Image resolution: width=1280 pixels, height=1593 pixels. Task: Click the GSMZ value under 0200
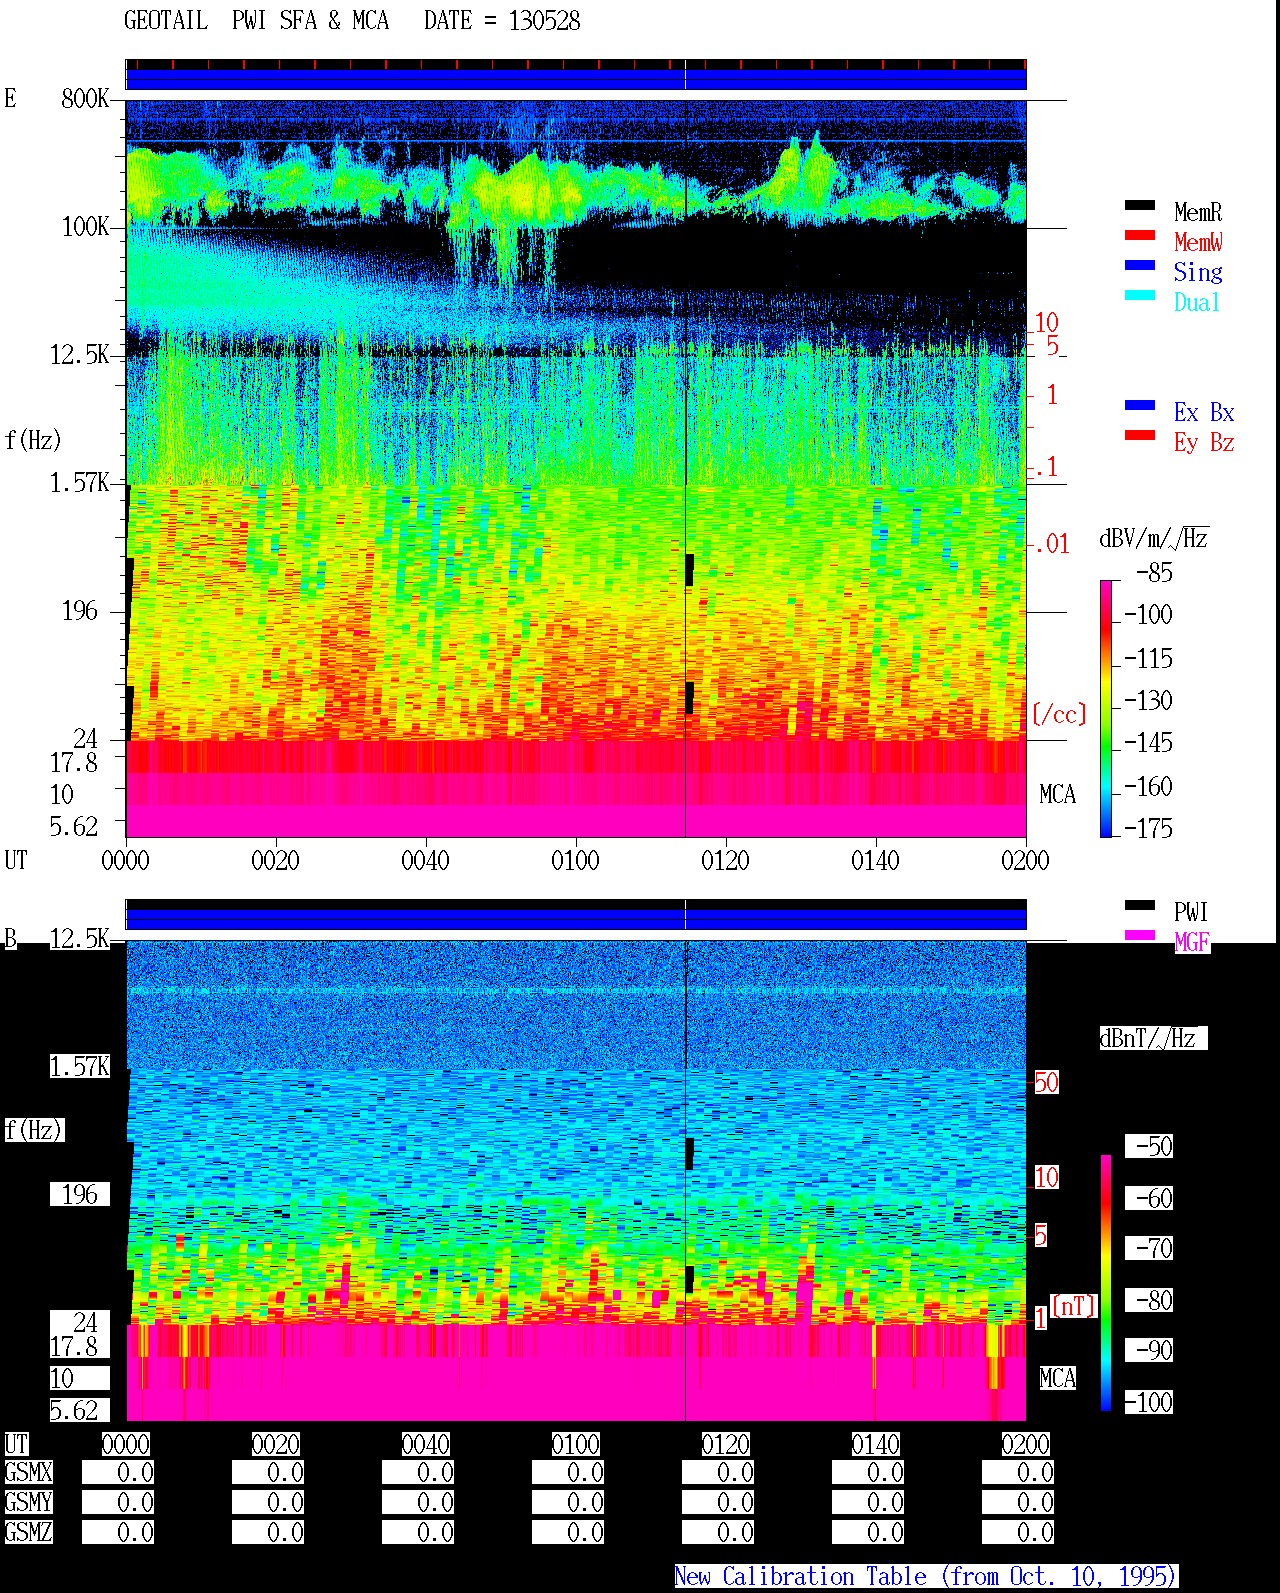pyautogui.click(x=1018, y=1532)
